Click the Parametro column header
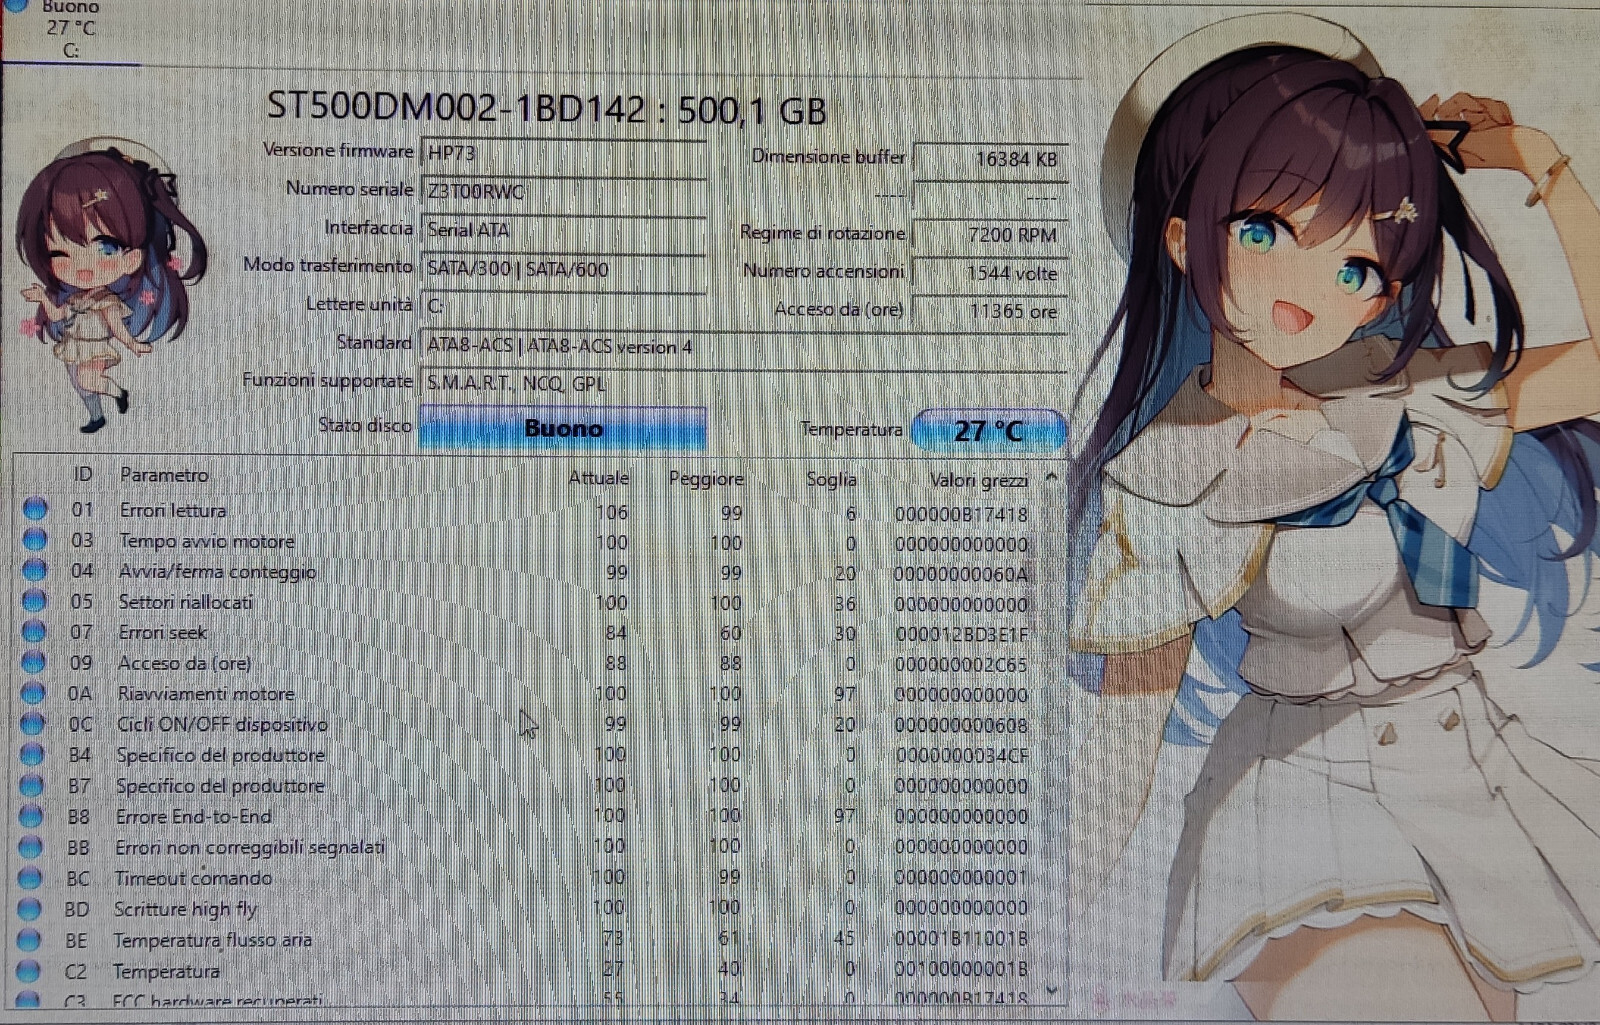Screen dimensions: 1600x1025 tap(164, 475)
